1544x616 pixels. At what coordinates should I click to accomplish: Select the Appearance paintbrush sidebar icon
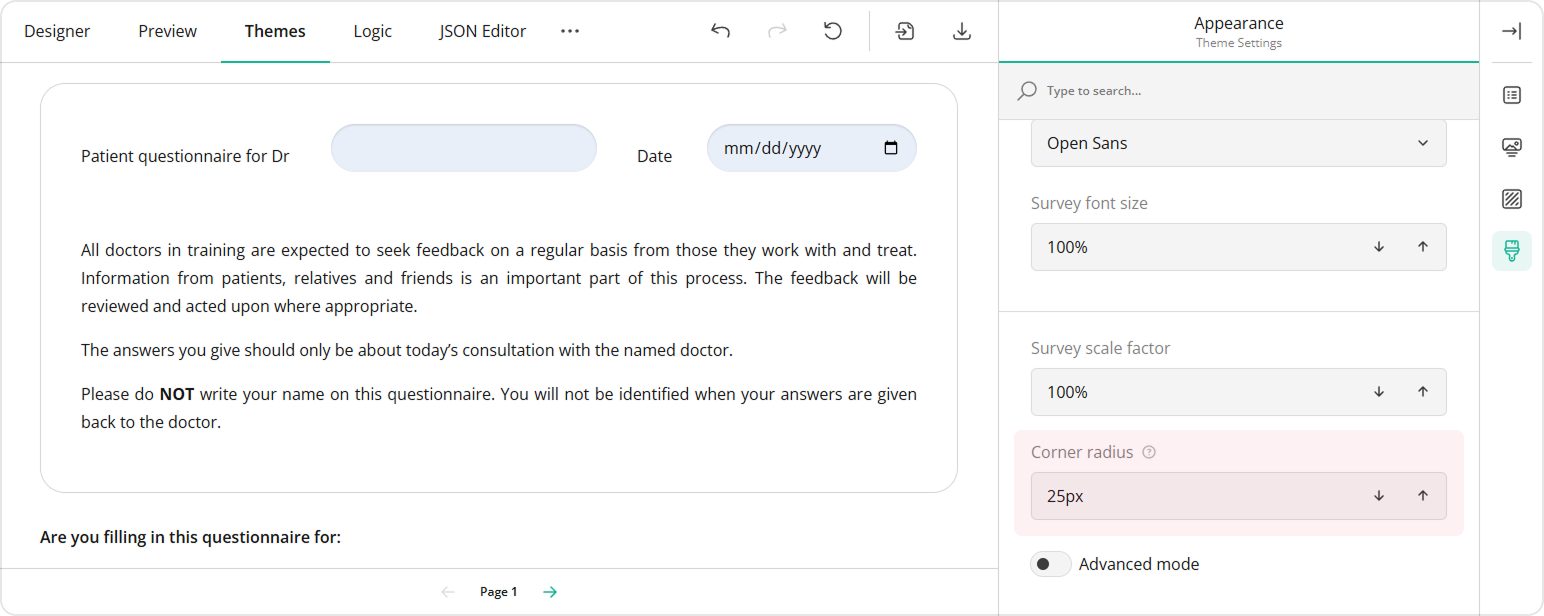pos(1511,251)
